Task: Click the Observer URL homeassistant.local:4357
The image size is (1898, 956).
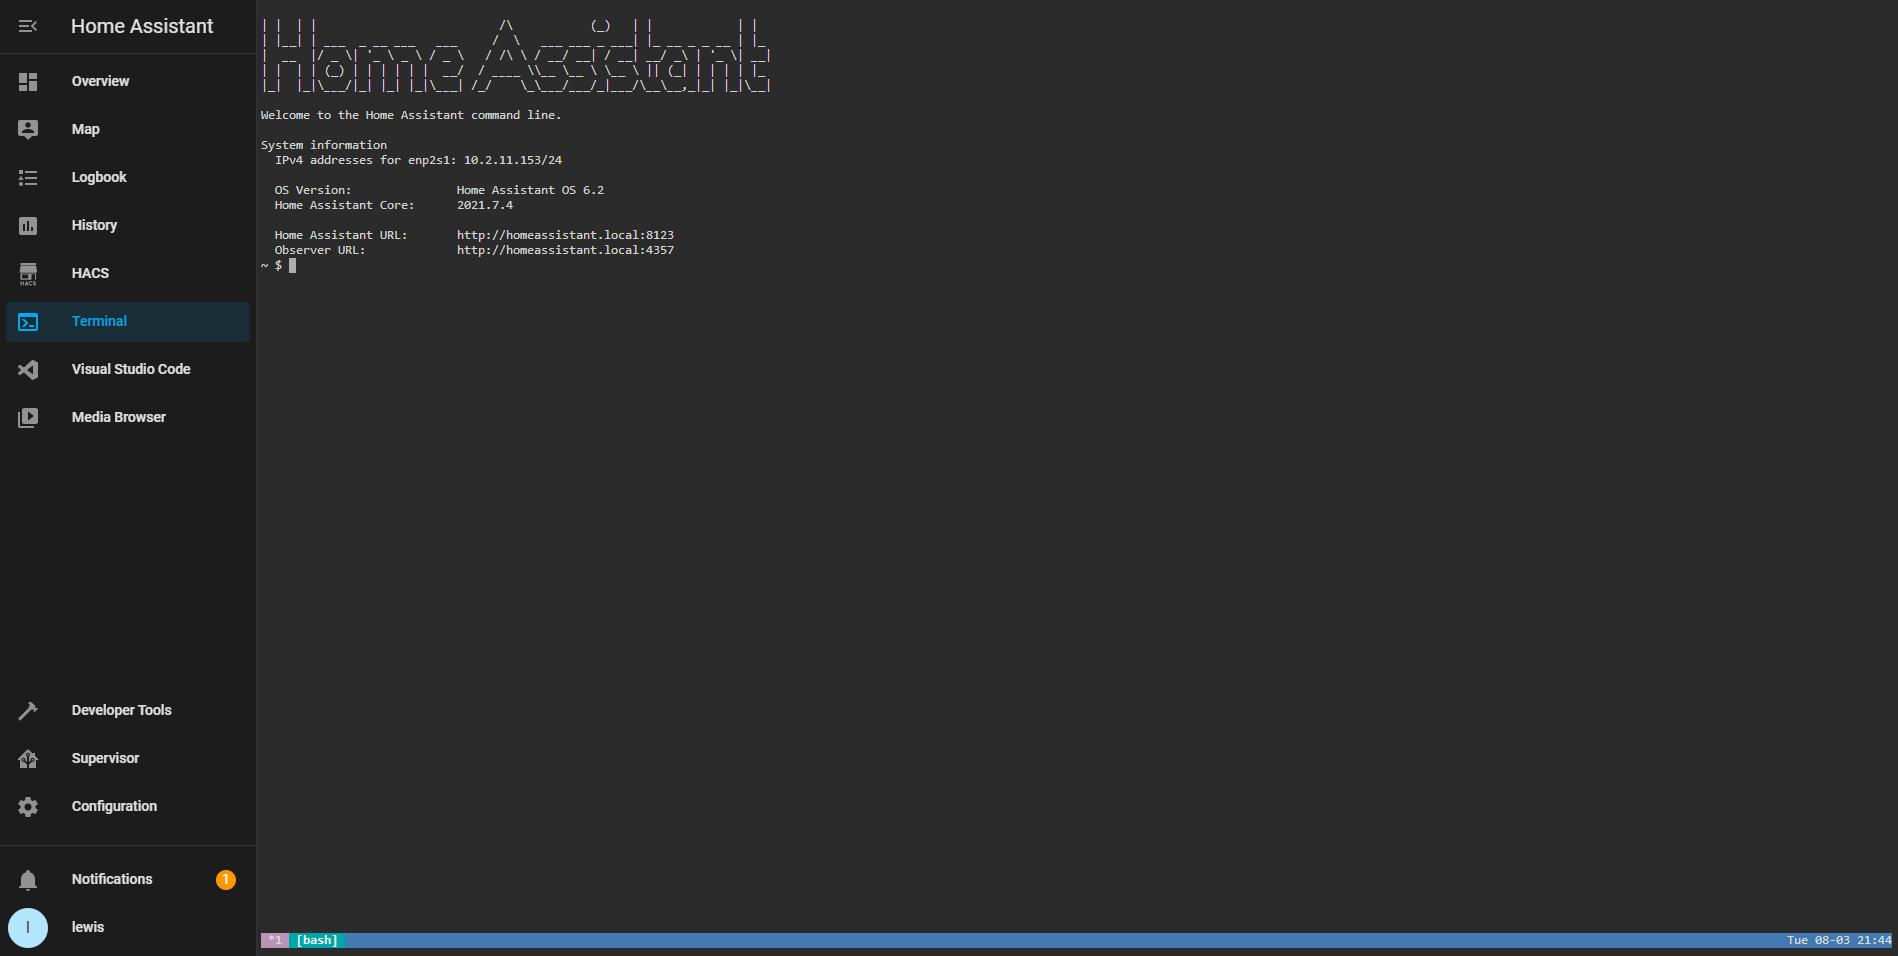Action: tap(565, 250)
